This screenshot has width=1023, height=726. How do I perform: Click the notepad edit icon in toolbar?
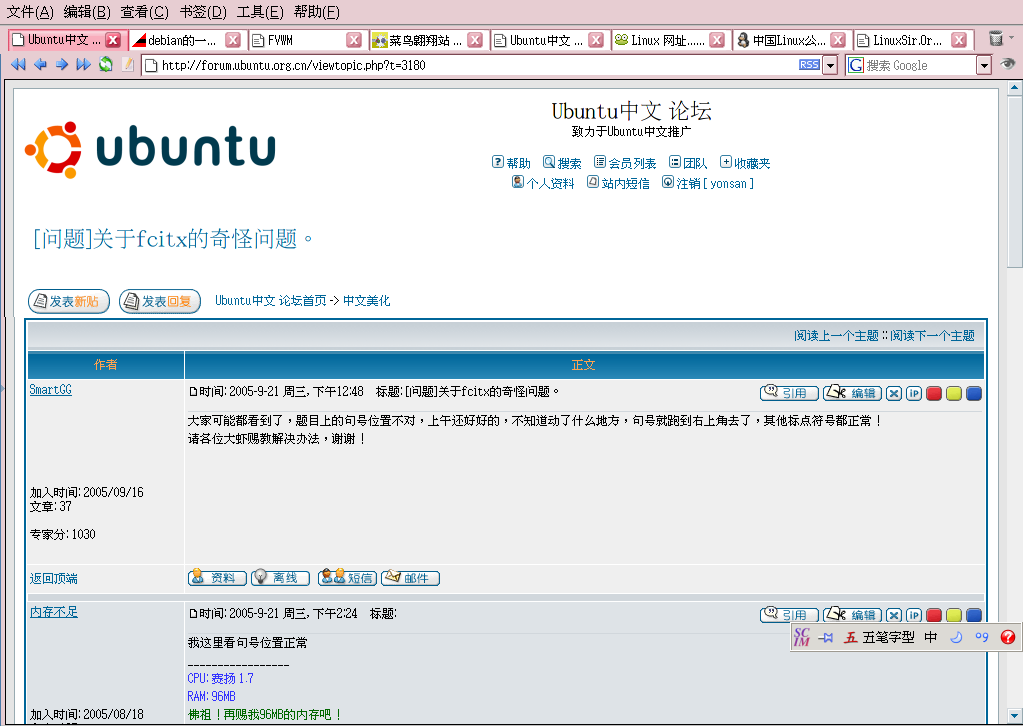tap(128, 65)
